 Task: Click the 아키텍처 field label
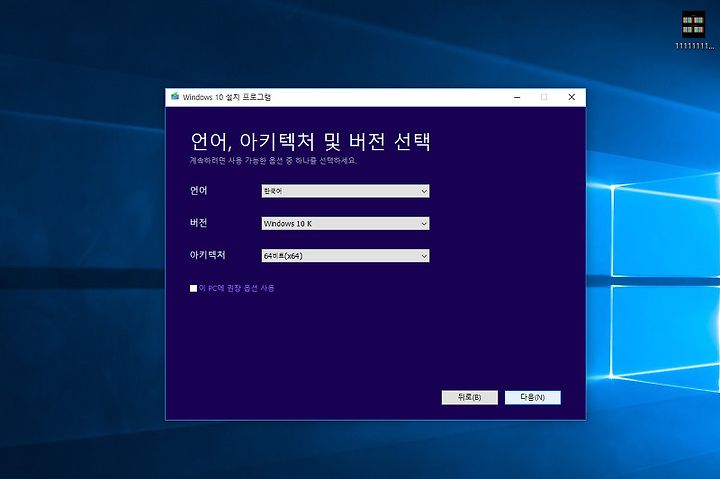(x=208, y=255)
